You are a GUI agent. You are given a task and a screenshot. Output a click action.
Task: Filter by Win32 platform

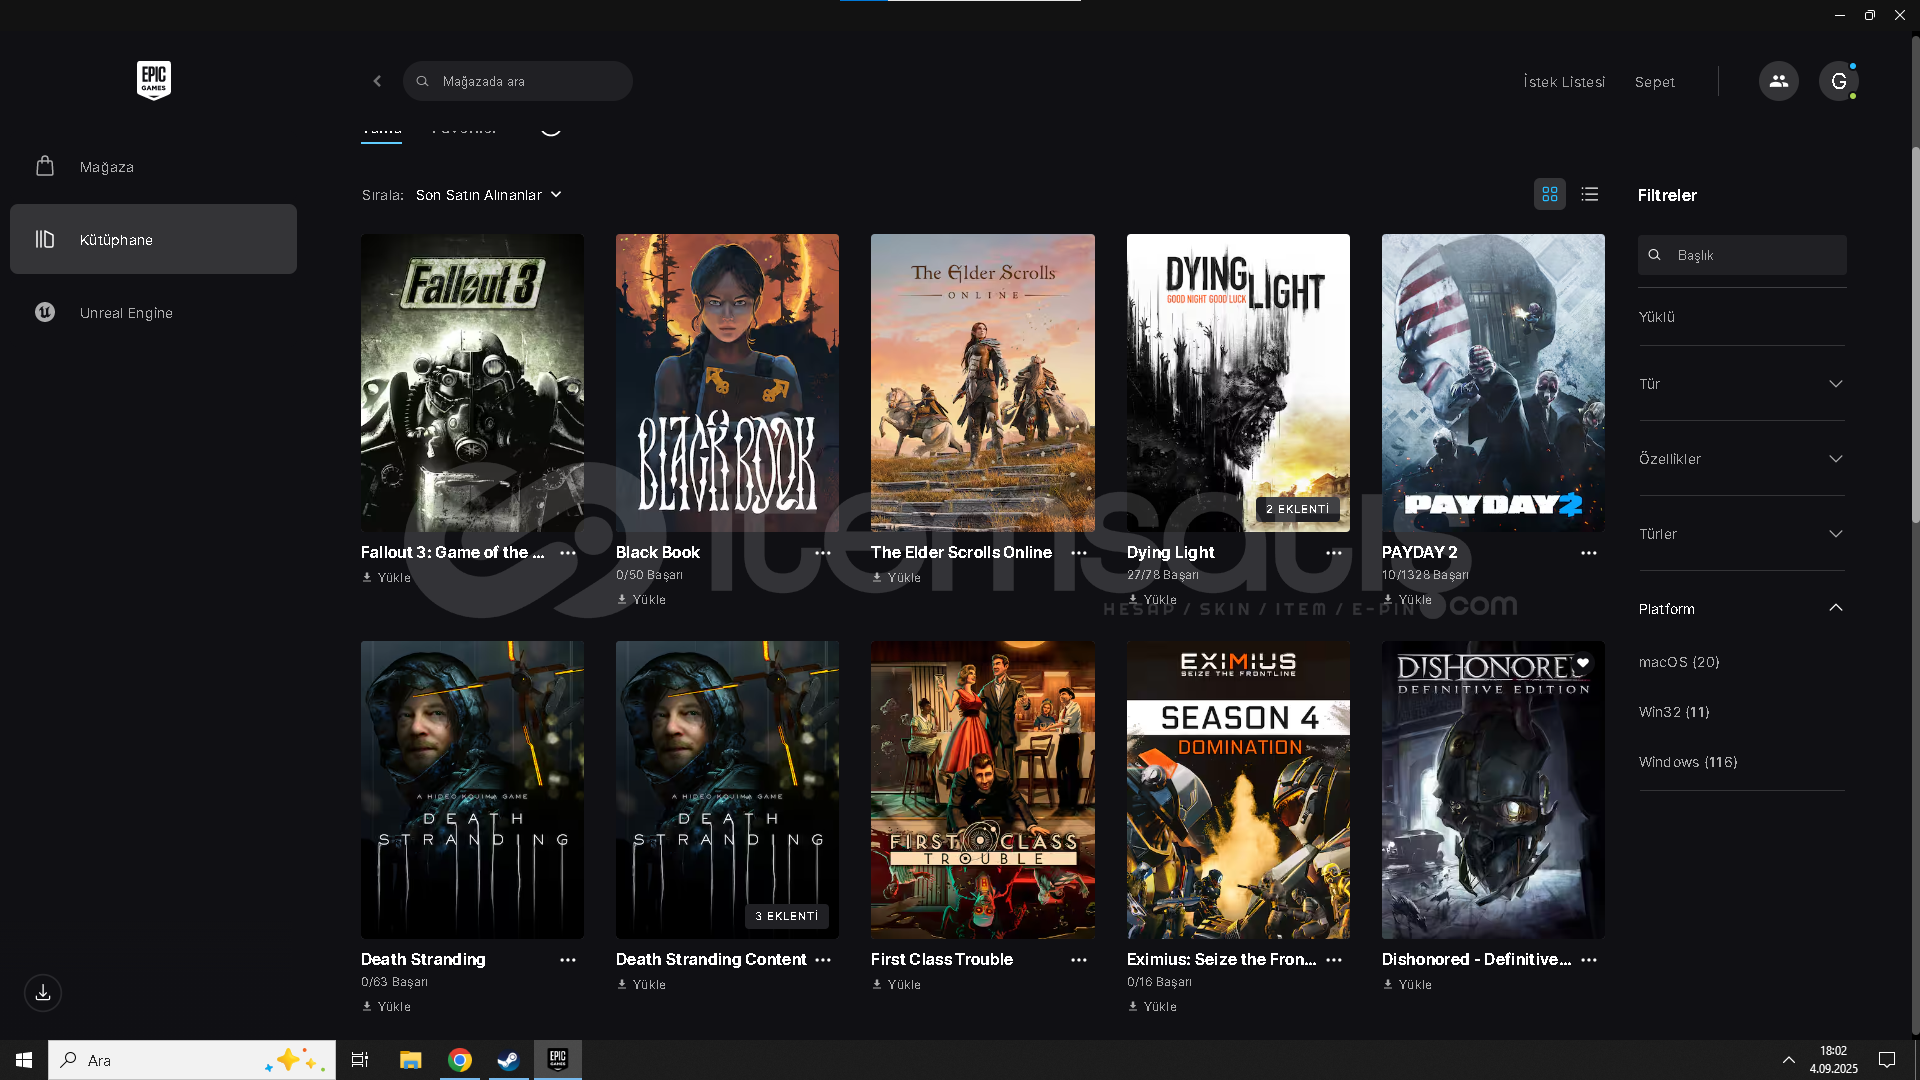1674,712
